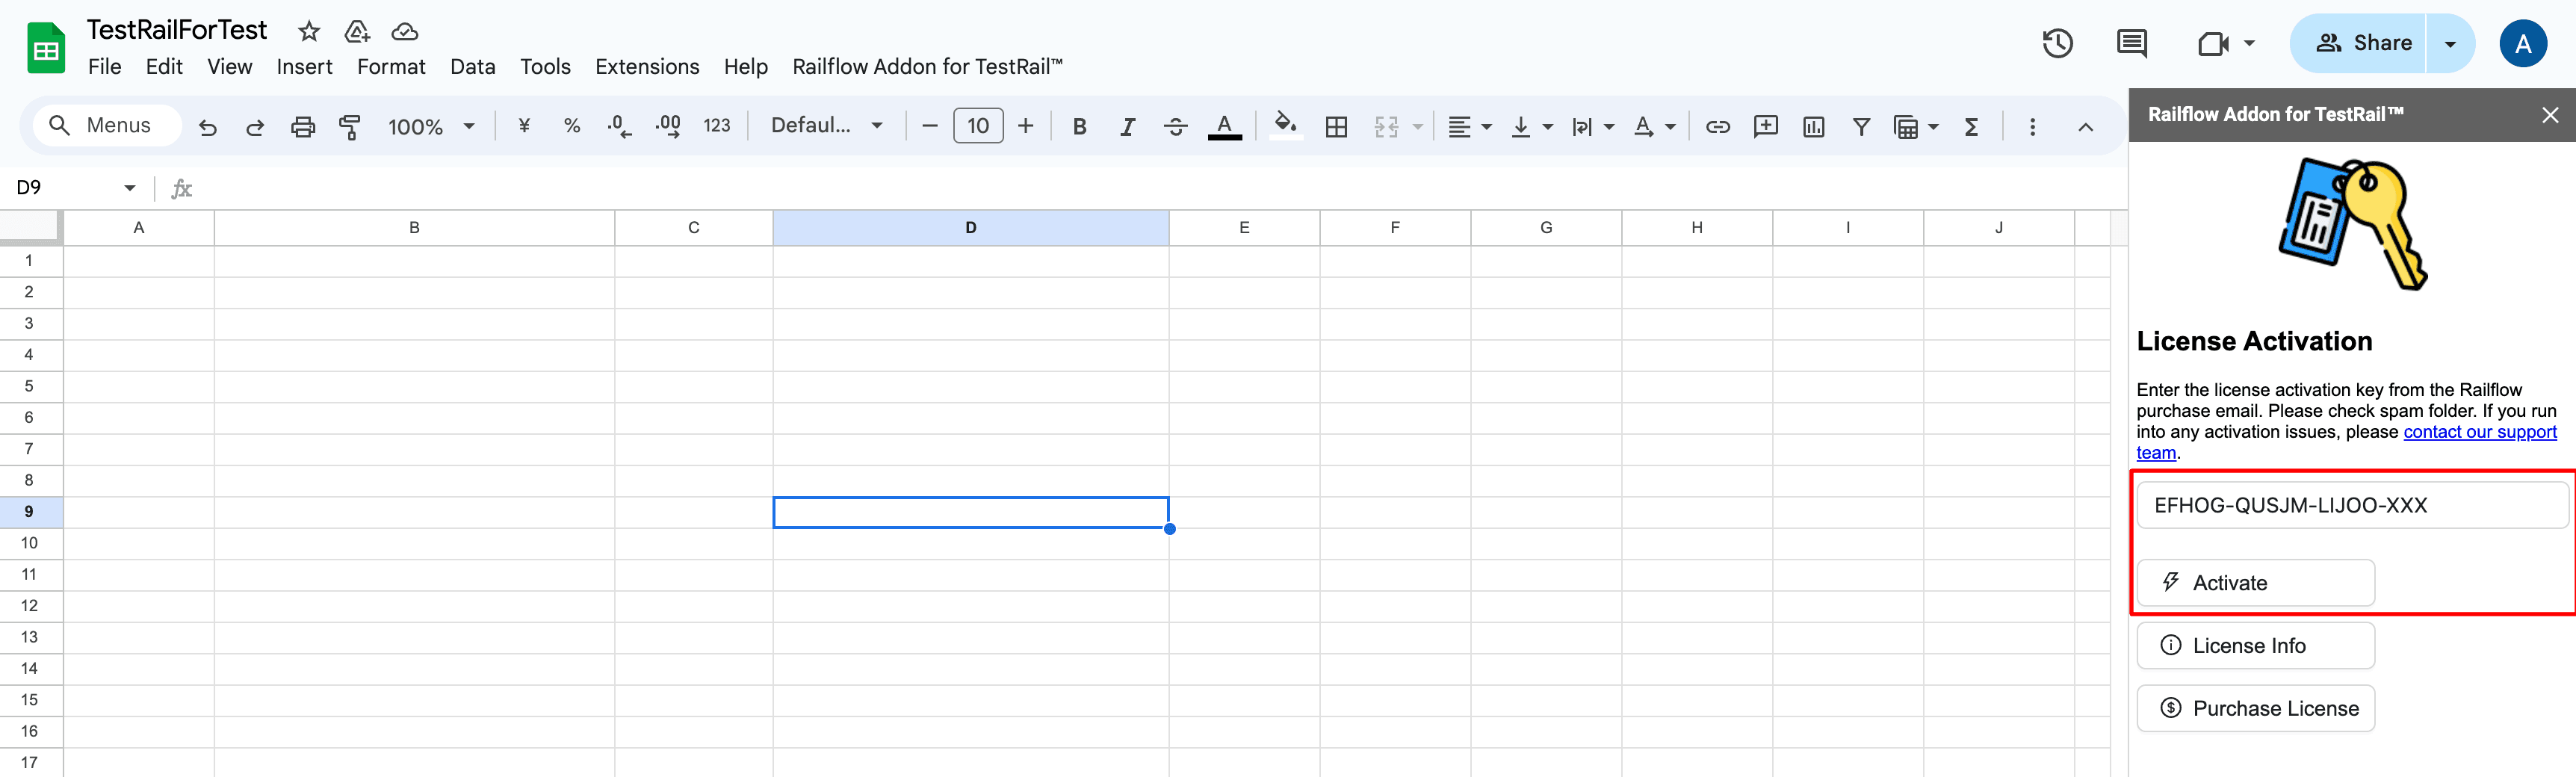The image size is (2576, 777).
Task: Format as currency using the yen icon
Action: coord(524,126)
